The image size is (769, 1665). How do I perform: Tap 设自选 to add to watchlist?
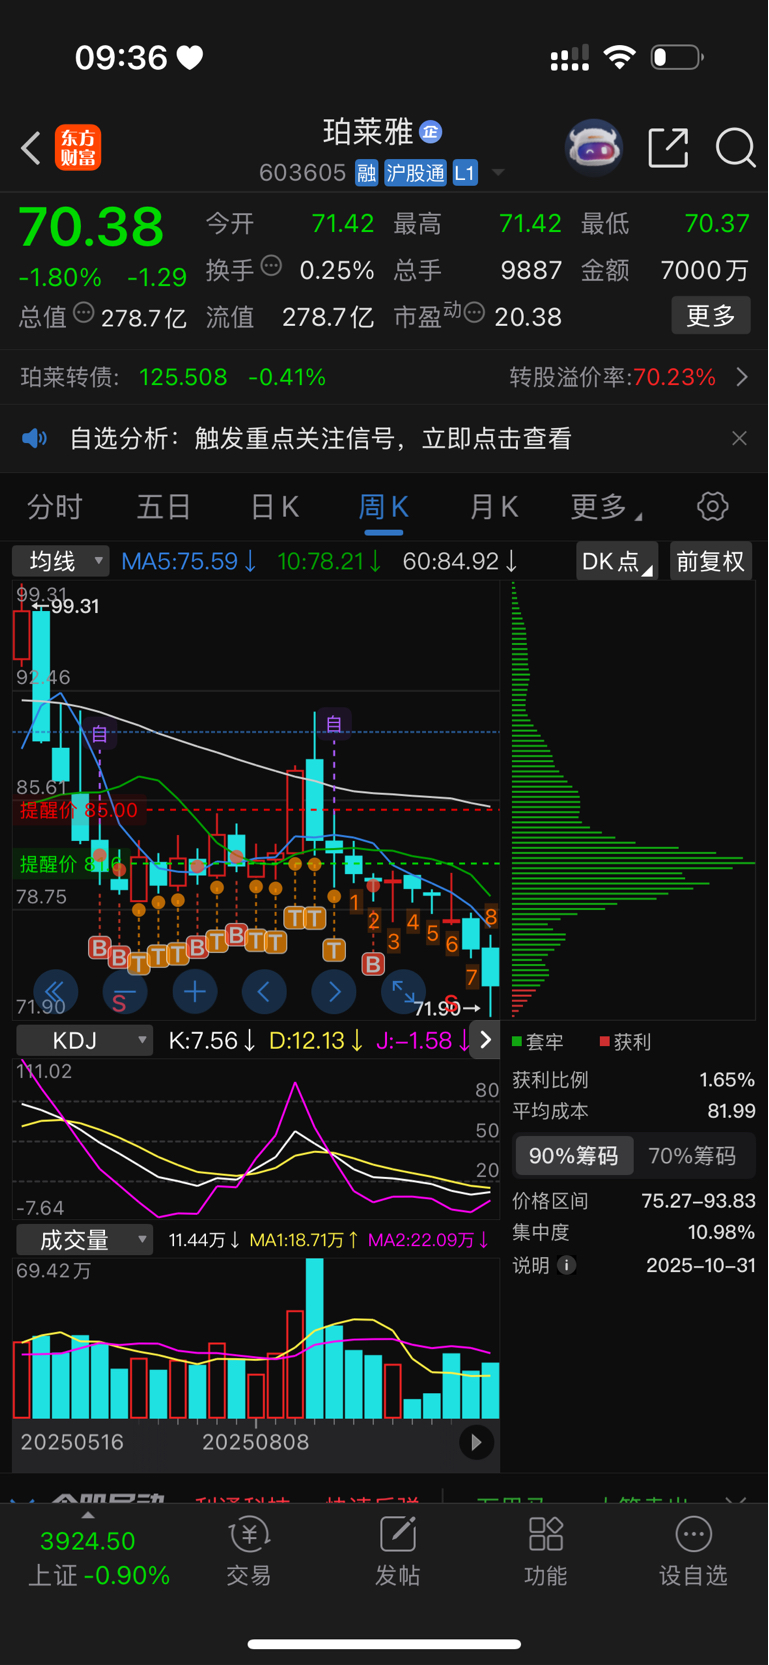pyautogui.click(x=693, y=1551)
